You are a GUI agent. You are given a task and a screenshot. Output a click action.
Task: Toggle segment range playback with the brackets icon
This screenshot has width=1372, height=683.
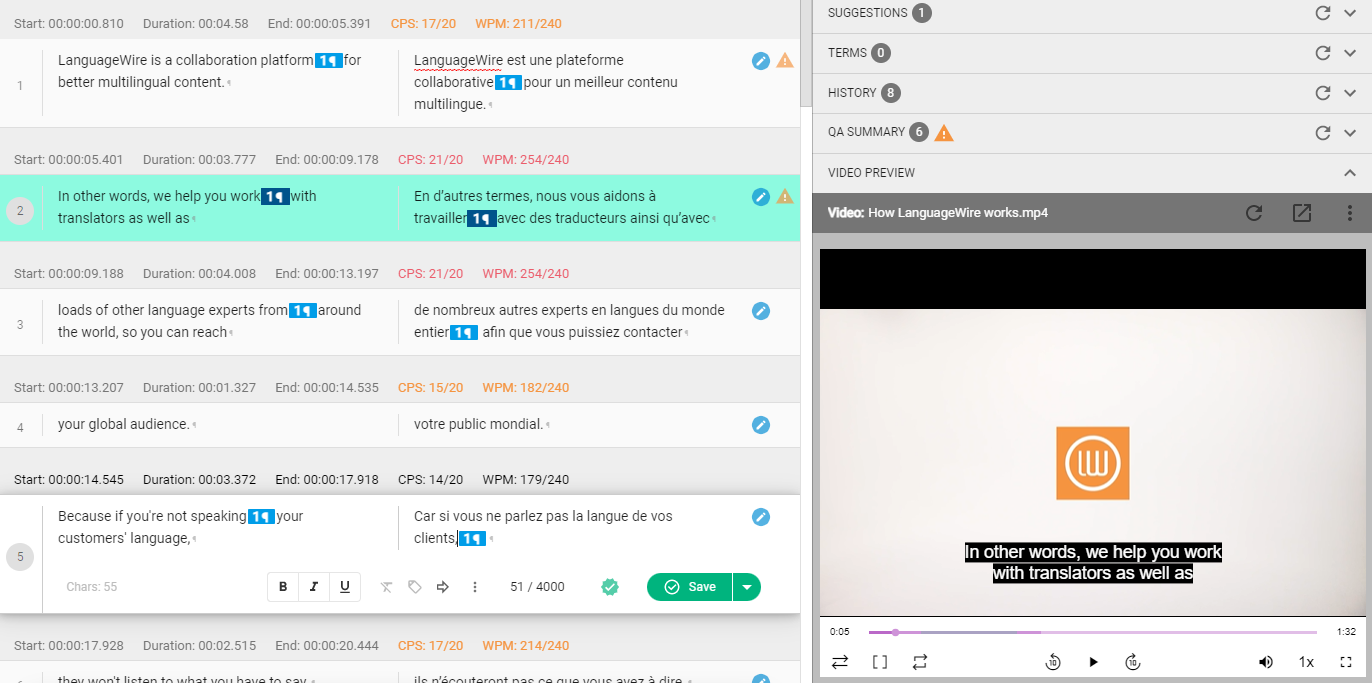pyautogui.click(x=879, y=661)
